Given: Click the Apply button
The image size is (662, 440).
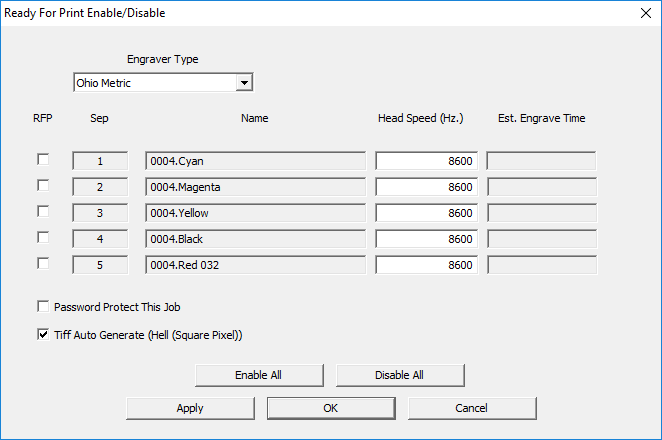Looking at the screenshot, I should 190,408.
